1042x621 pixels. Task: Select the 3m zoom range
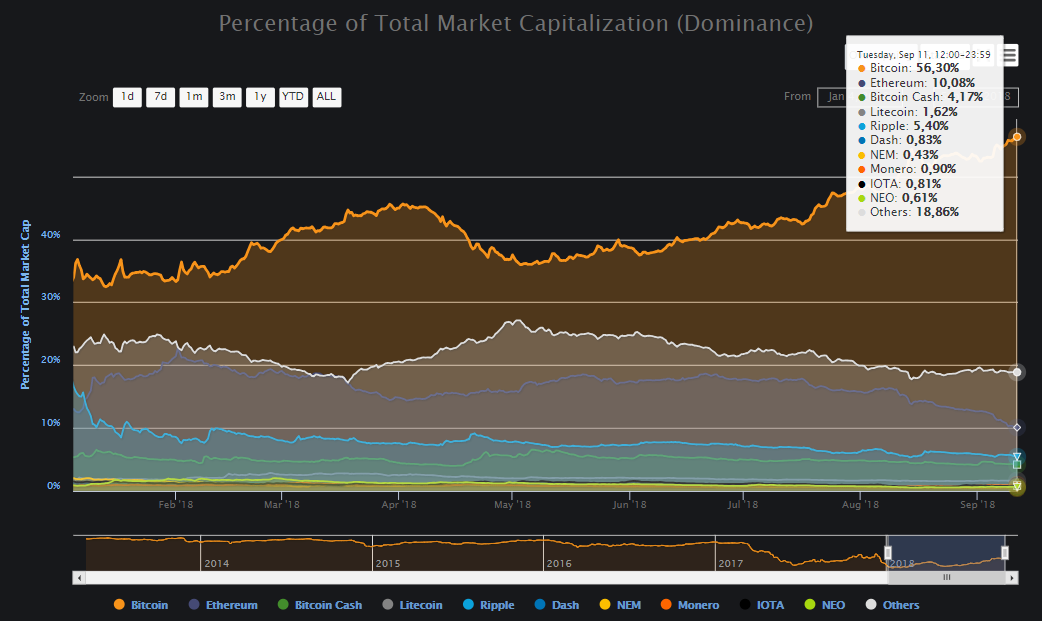point(227,97)
